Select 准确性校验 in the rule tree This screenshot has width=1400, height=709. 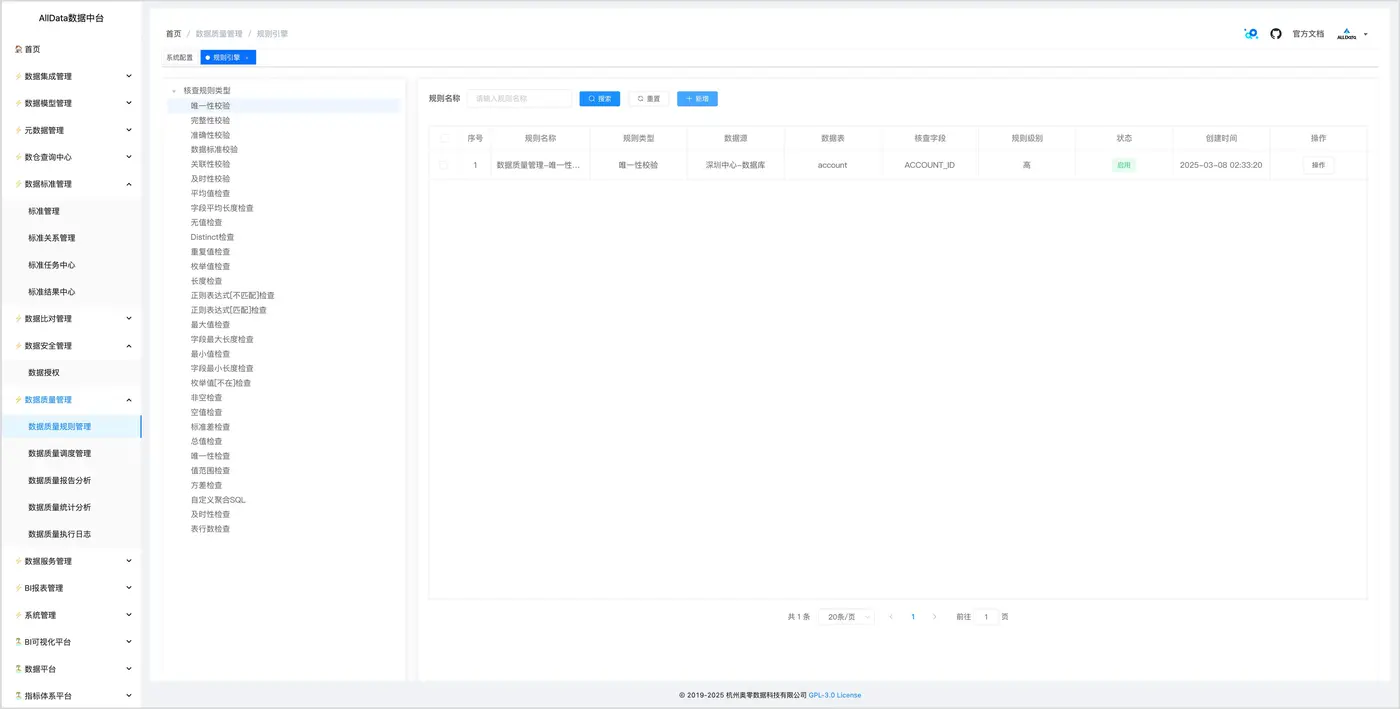coord(210,135)
